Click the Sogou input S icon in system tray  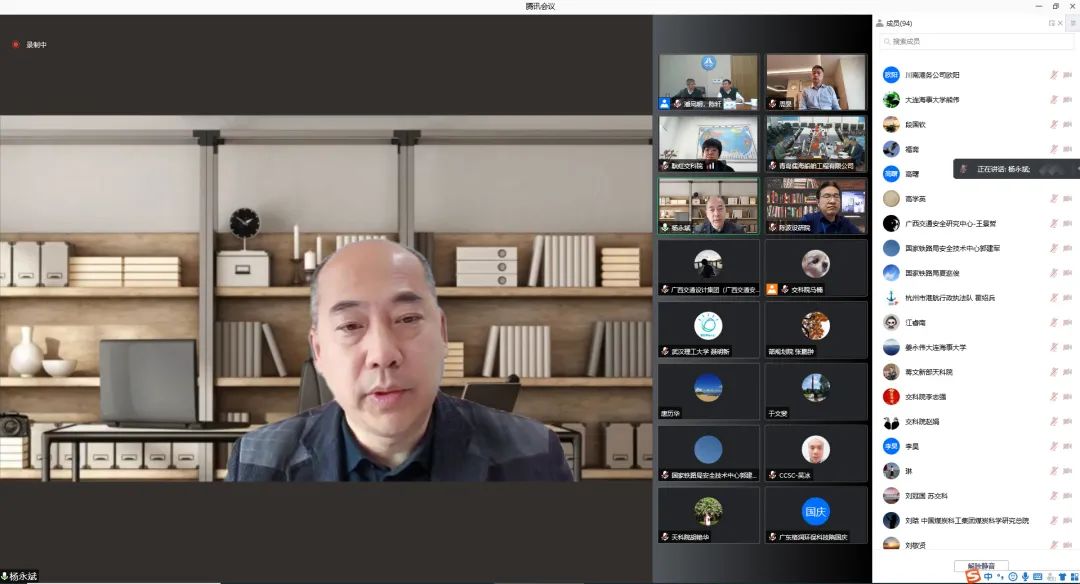(972, 576)
